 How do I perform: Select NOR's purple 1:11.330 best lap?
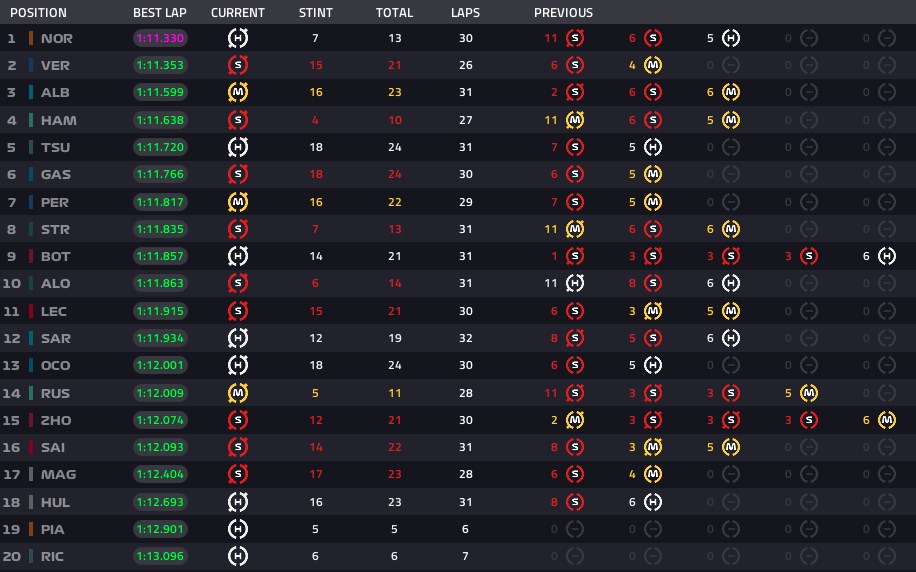[x=160, y=38]
